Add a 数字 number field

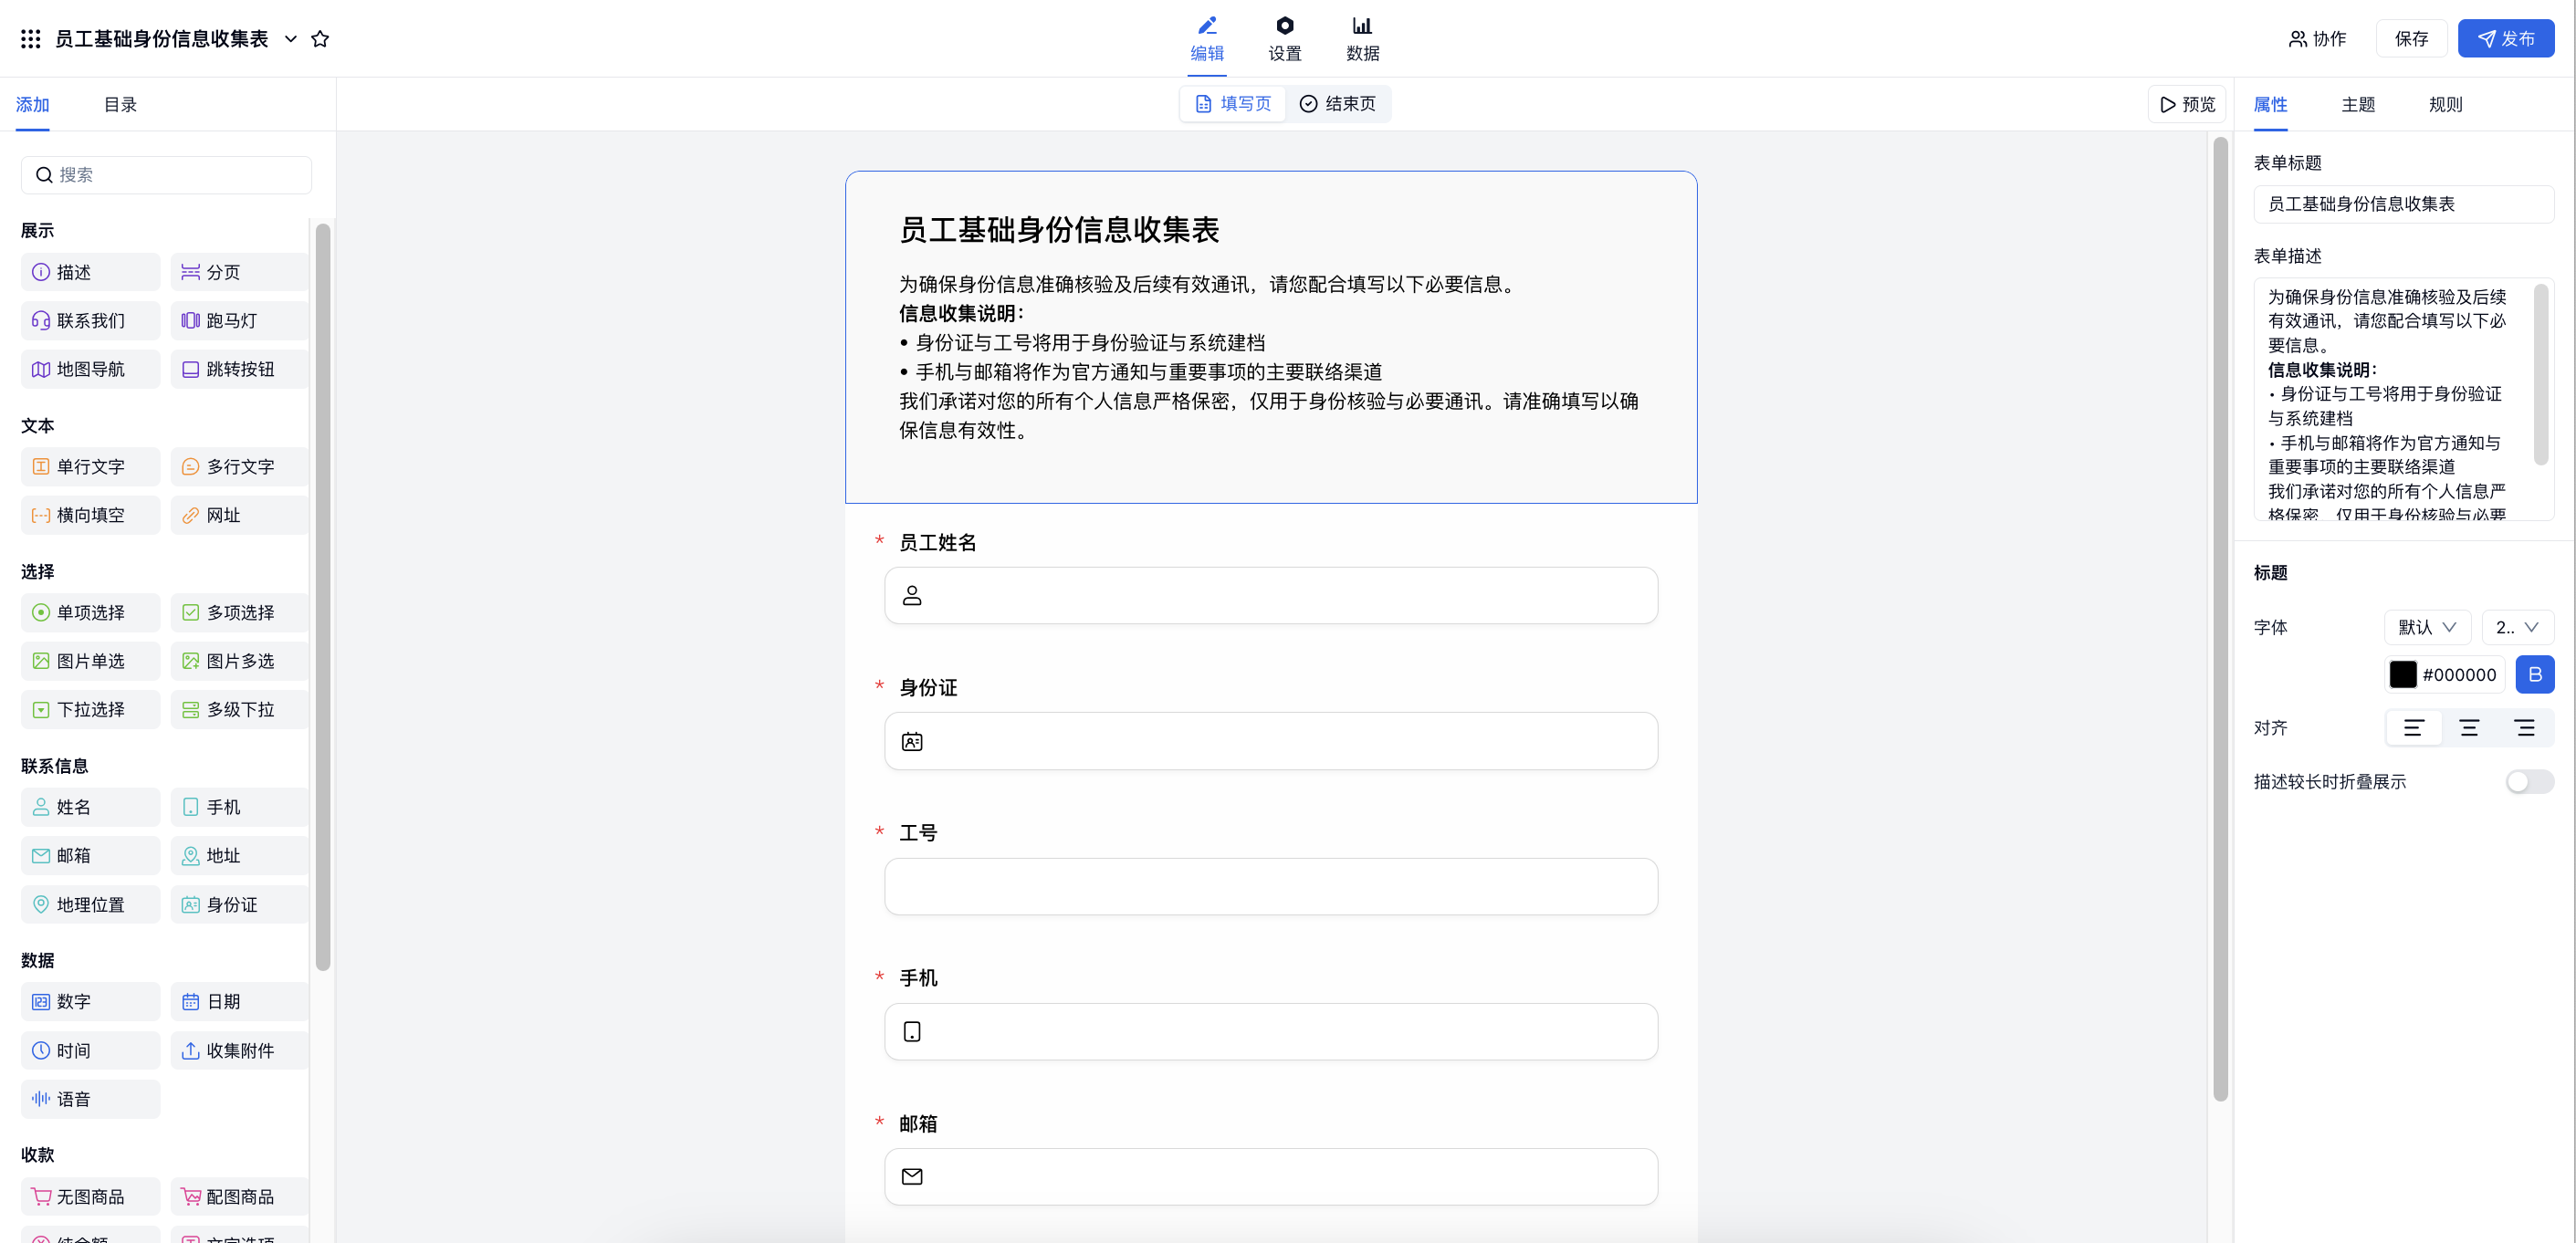point(90,1001)
